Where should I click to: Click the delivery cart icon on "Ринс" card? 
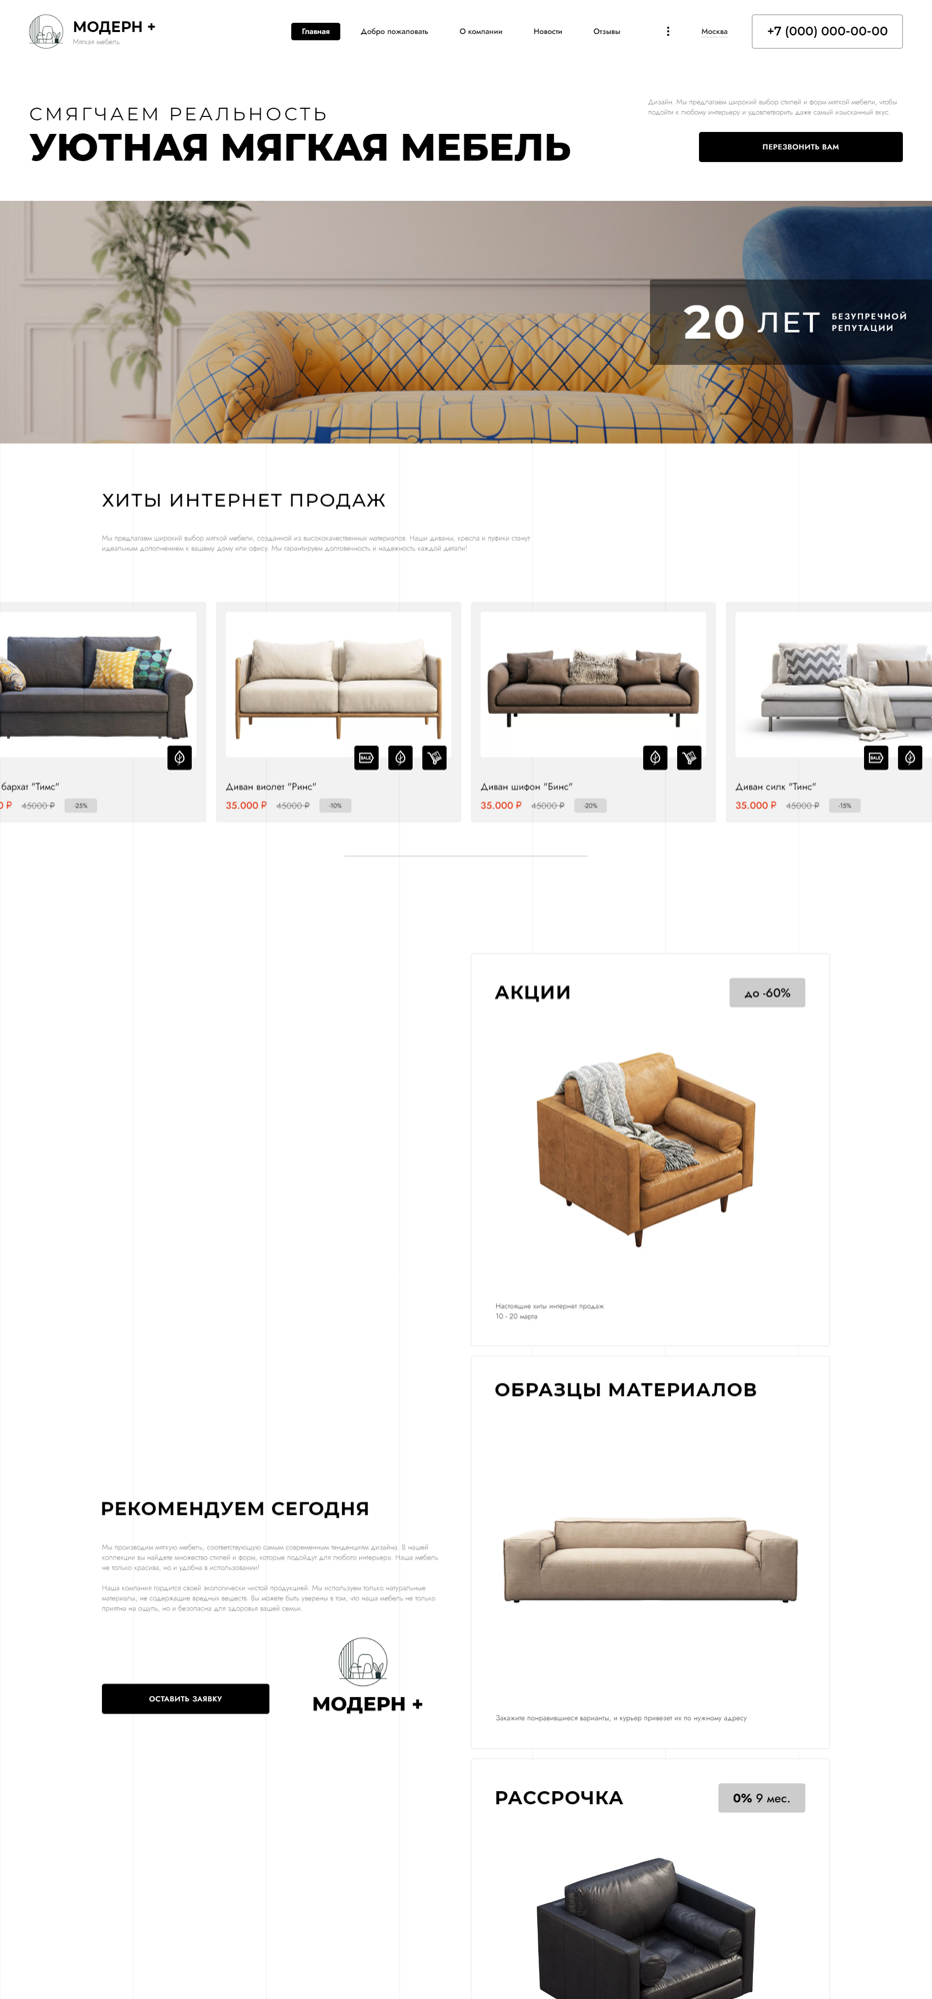tap(434, 757)
